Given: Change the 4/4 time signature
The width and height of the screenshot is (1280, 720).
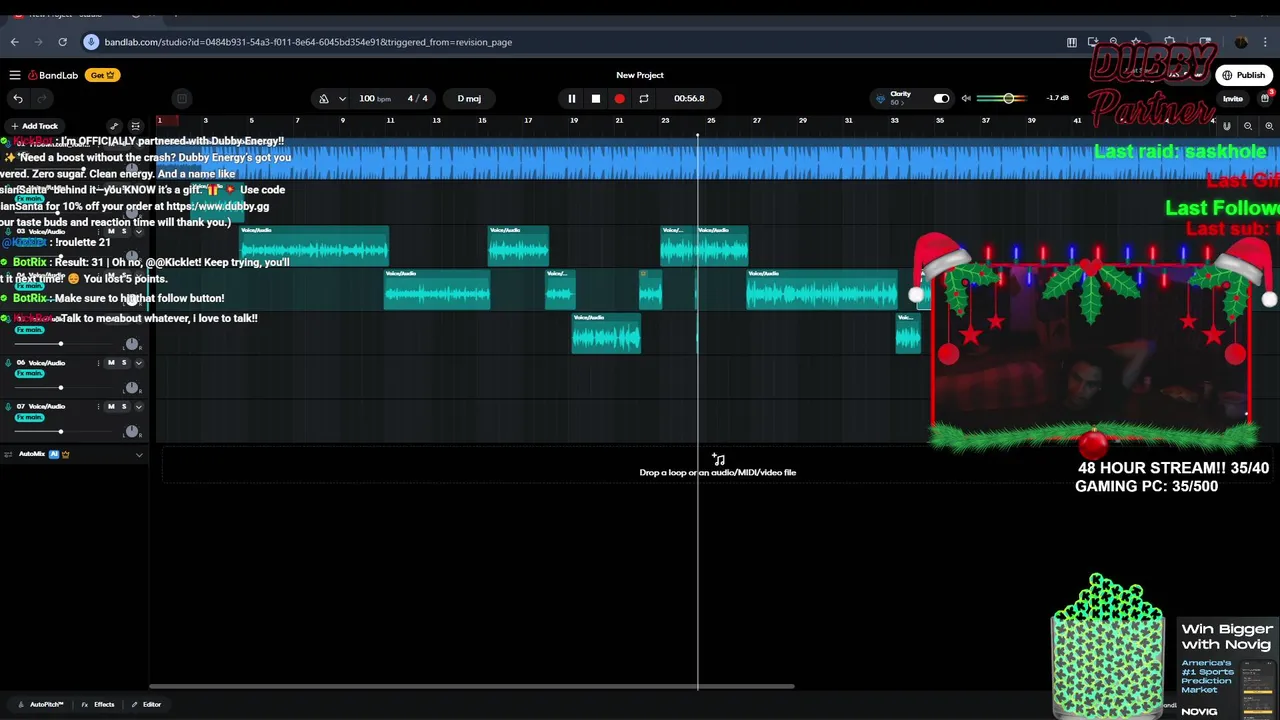Looking at the screenshot, I should pos(417,98).
